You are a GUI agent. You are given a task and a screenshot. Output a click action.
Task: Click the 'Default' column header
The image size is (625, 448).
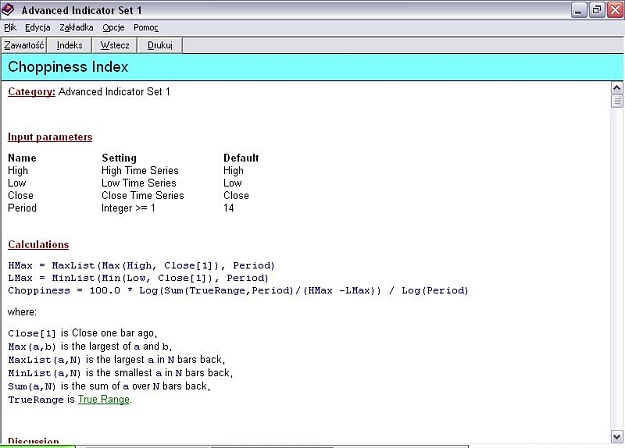[x=241, y=158]
